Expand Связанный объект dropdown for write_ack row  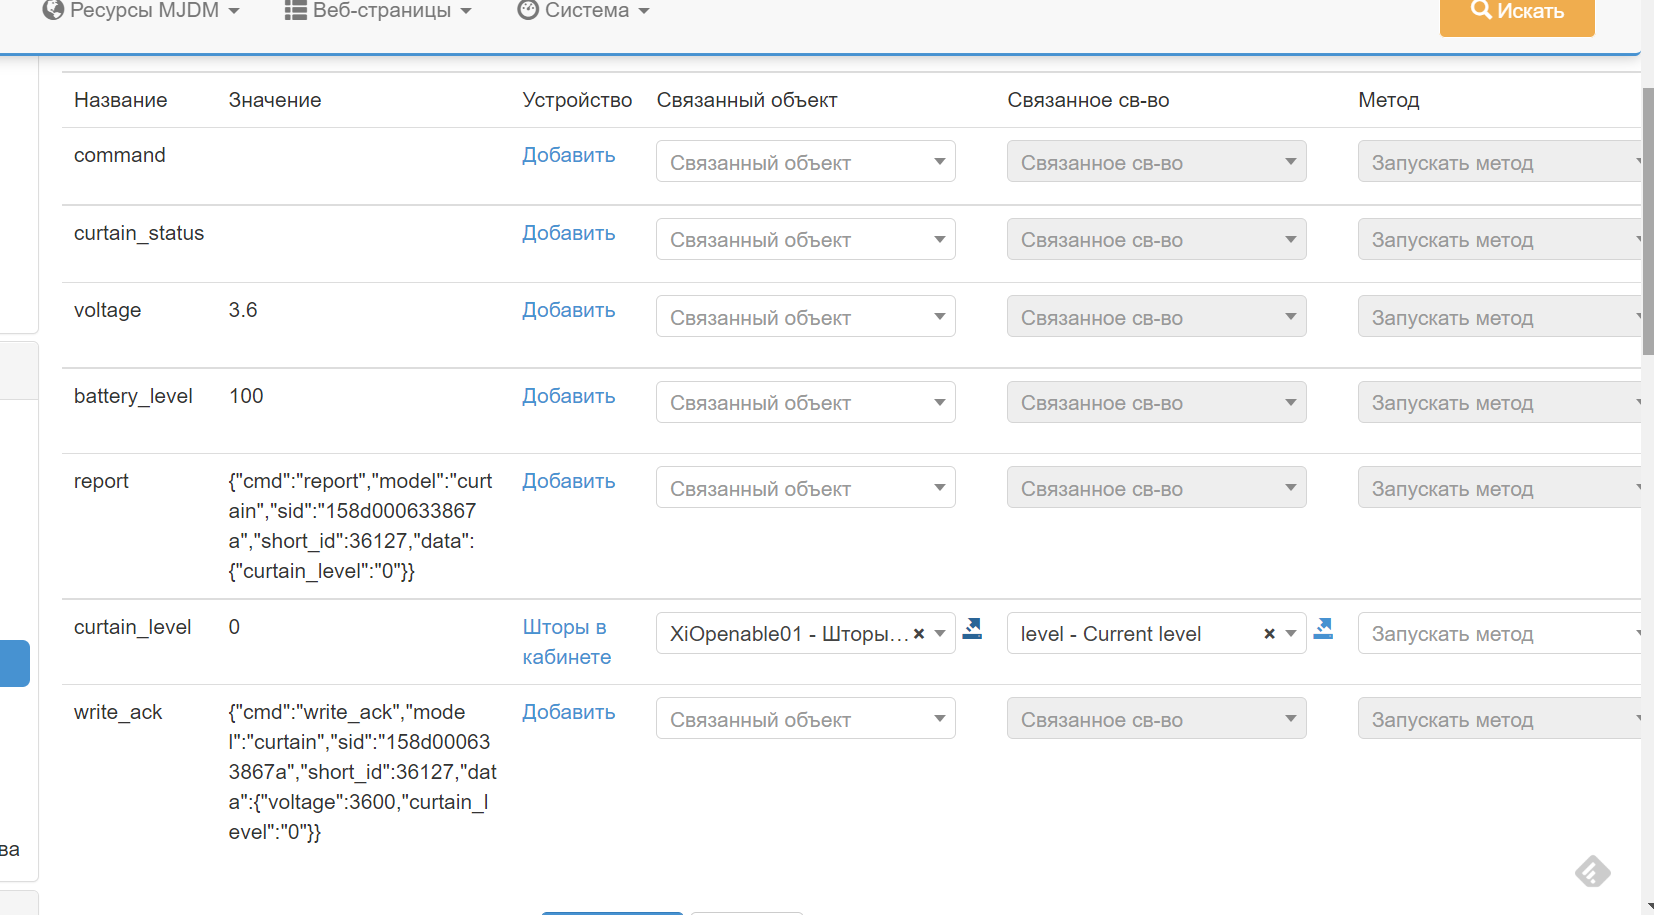[805, 719]
